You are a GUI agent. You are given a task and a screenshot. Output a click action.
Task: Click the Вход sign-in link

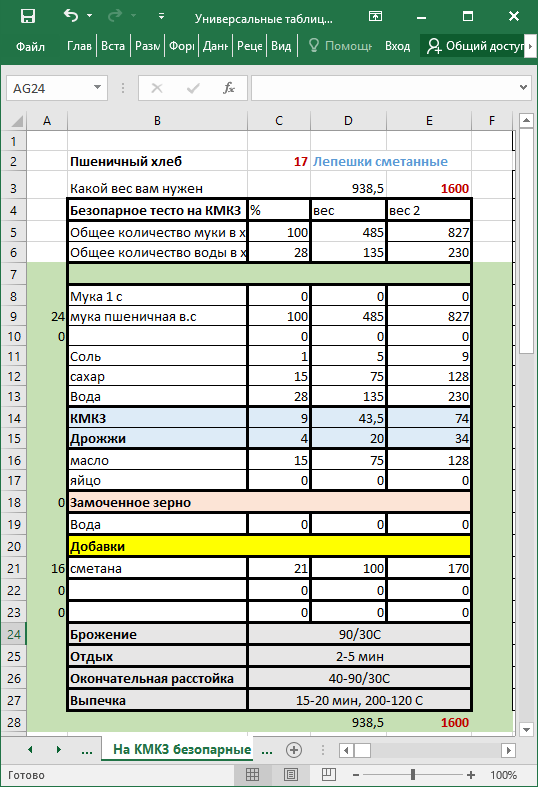tap(397, 46)
